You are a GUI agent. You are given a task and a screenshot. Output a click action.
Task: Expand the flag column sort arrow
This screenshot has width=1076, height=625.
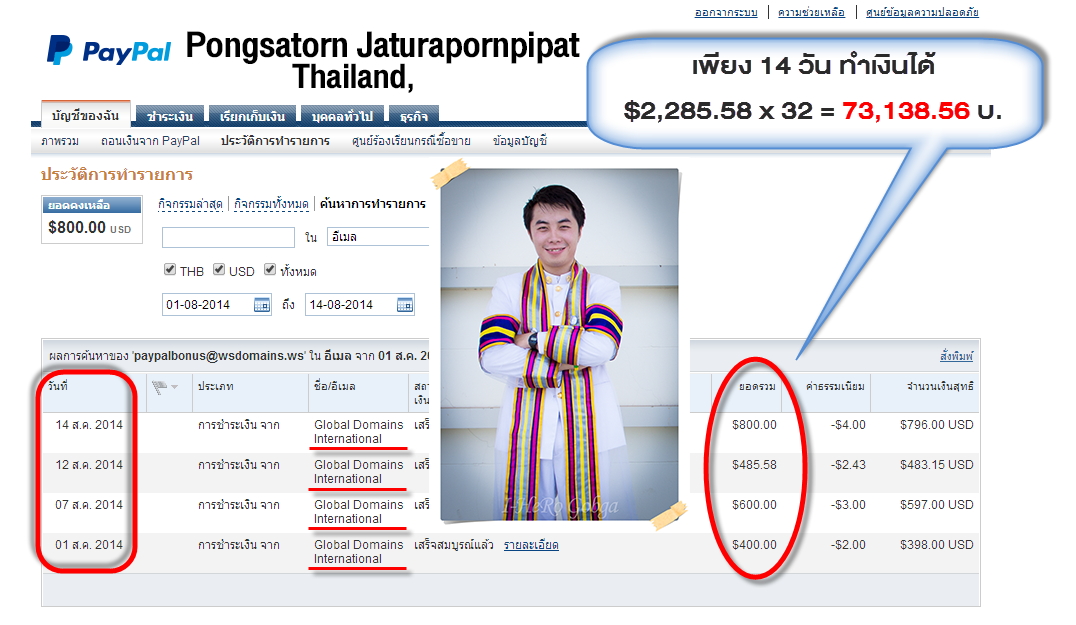174,388
